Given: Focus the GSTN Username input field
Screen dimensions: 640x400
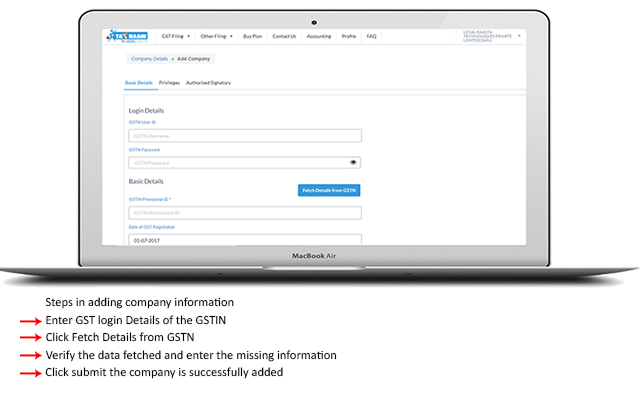Looking at the screenshot, I should [x=245, y=136].
